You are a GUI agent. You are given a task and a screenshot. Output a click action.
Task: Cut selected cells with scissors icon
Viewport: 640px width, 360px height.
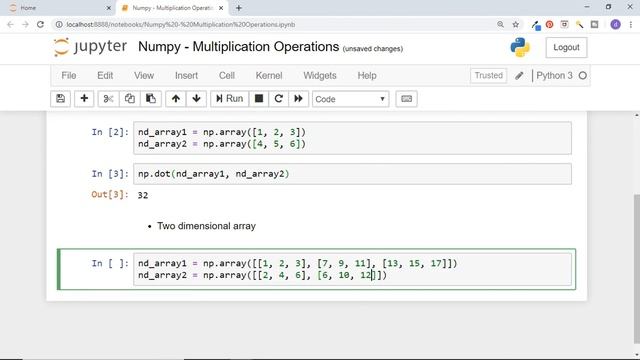point(108,99)
